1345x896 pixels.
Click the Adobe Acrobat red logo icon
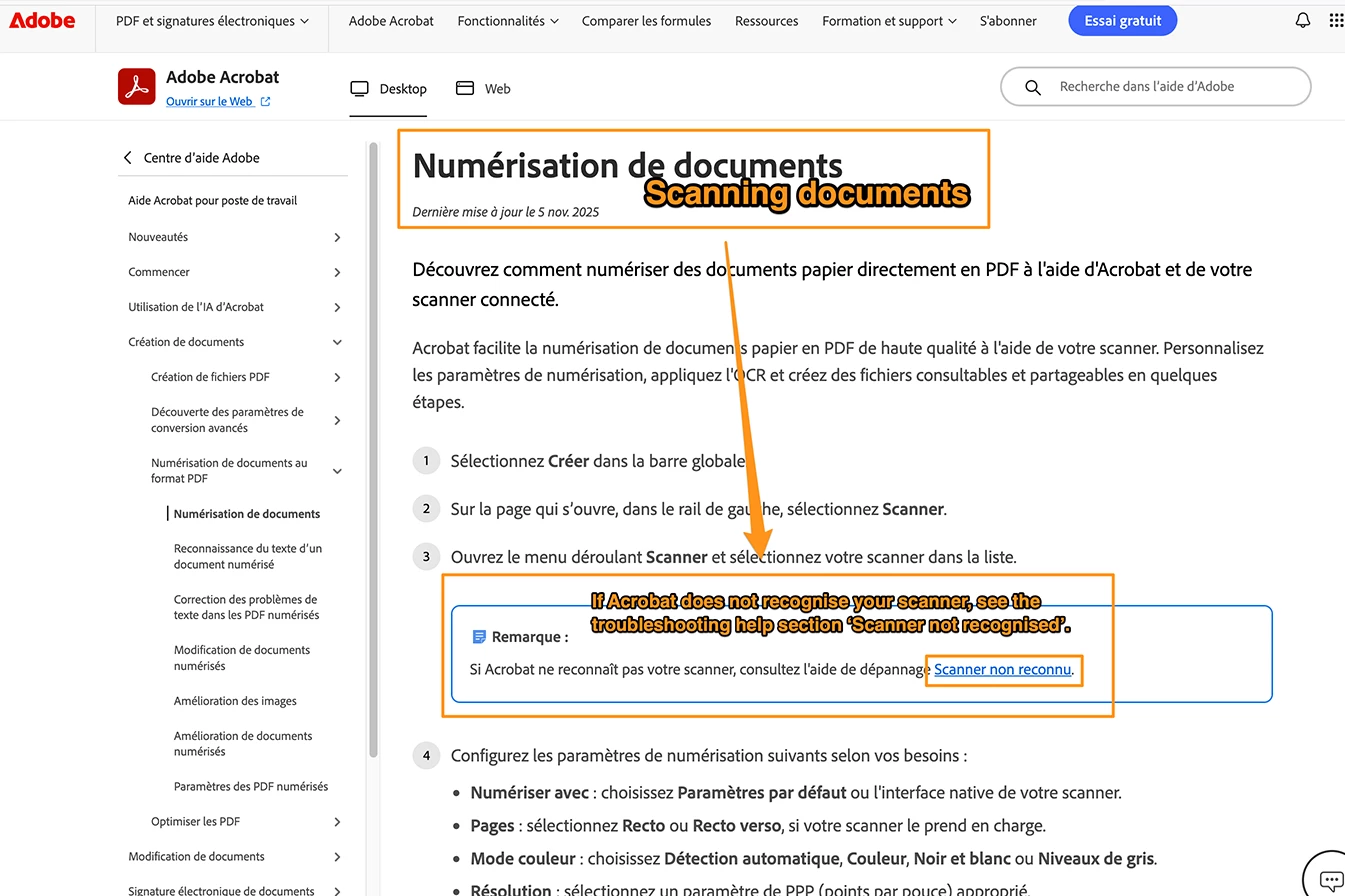pyautogui.click(x=136, y=87)
